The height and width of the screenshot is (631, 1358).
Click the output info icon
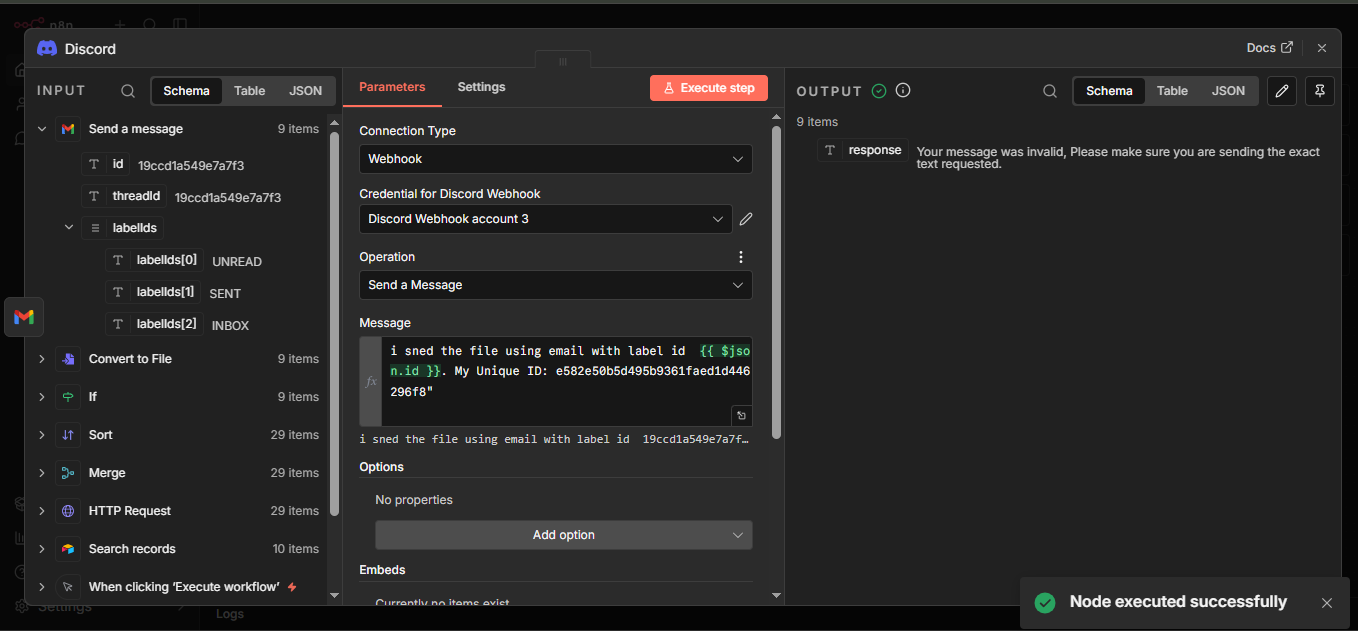coord(903,91)
